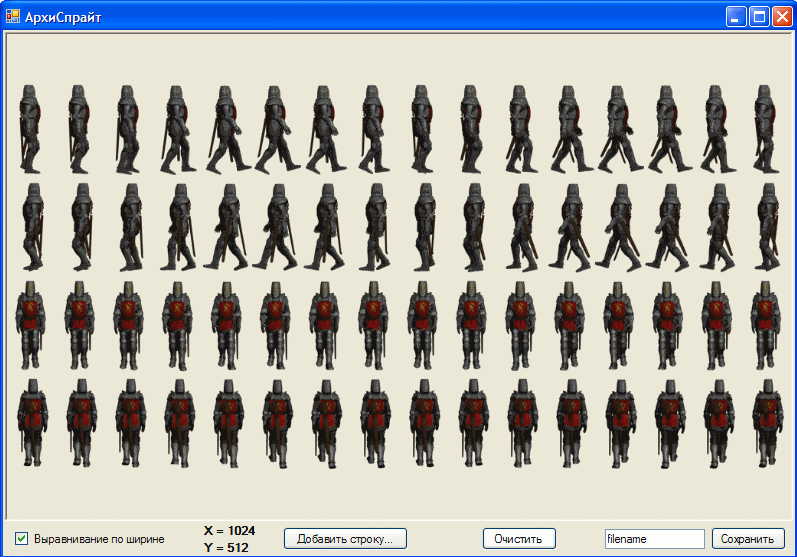Select last knight sprite in top row
The height and width of the screenshot is (557, 797).
pyautogui.click(x=766, y=129)
